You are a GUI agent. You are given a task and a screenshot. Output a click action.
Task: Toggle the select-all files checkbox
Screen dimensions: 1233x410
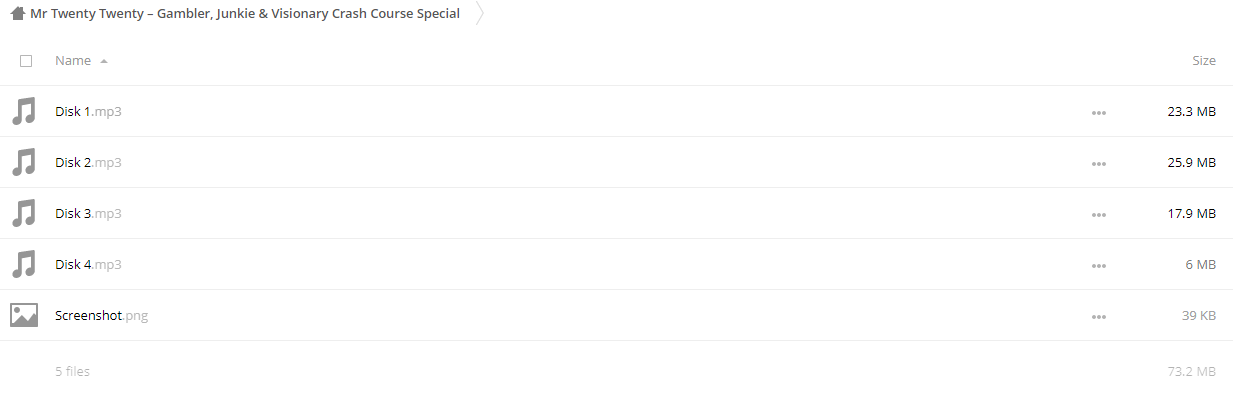coord(26,61)
